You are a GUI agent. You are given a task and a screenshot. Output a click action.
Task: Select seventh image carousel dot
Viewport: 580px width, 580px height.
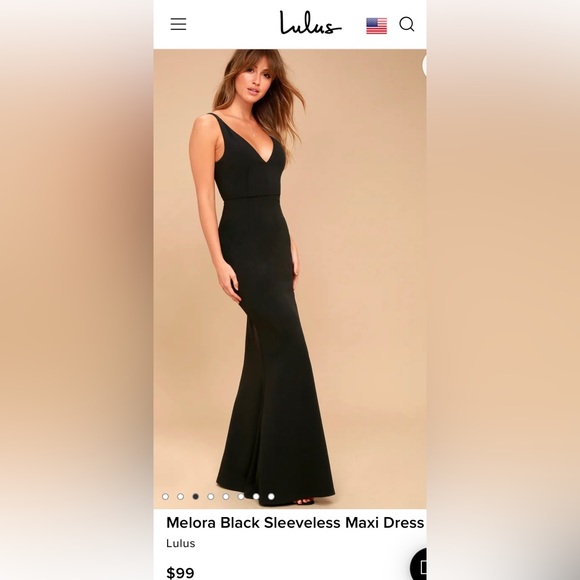pyautogui.click(x=256, y=496)
